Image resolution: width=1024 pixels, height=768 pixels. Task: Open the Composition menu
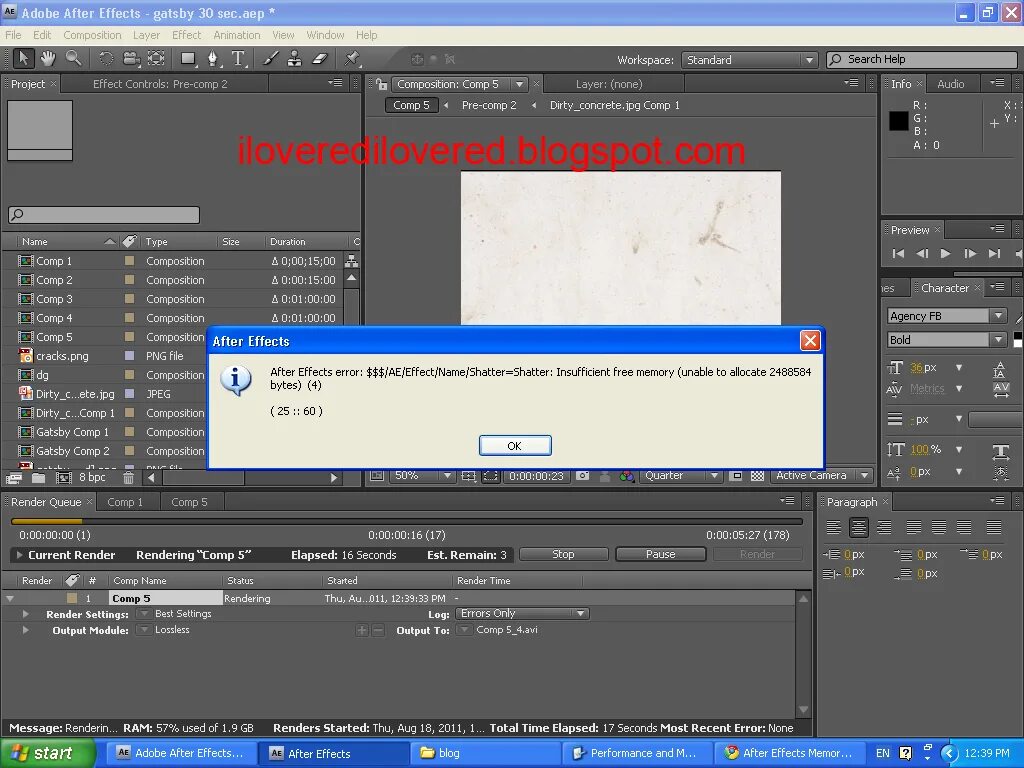point(92,35)
